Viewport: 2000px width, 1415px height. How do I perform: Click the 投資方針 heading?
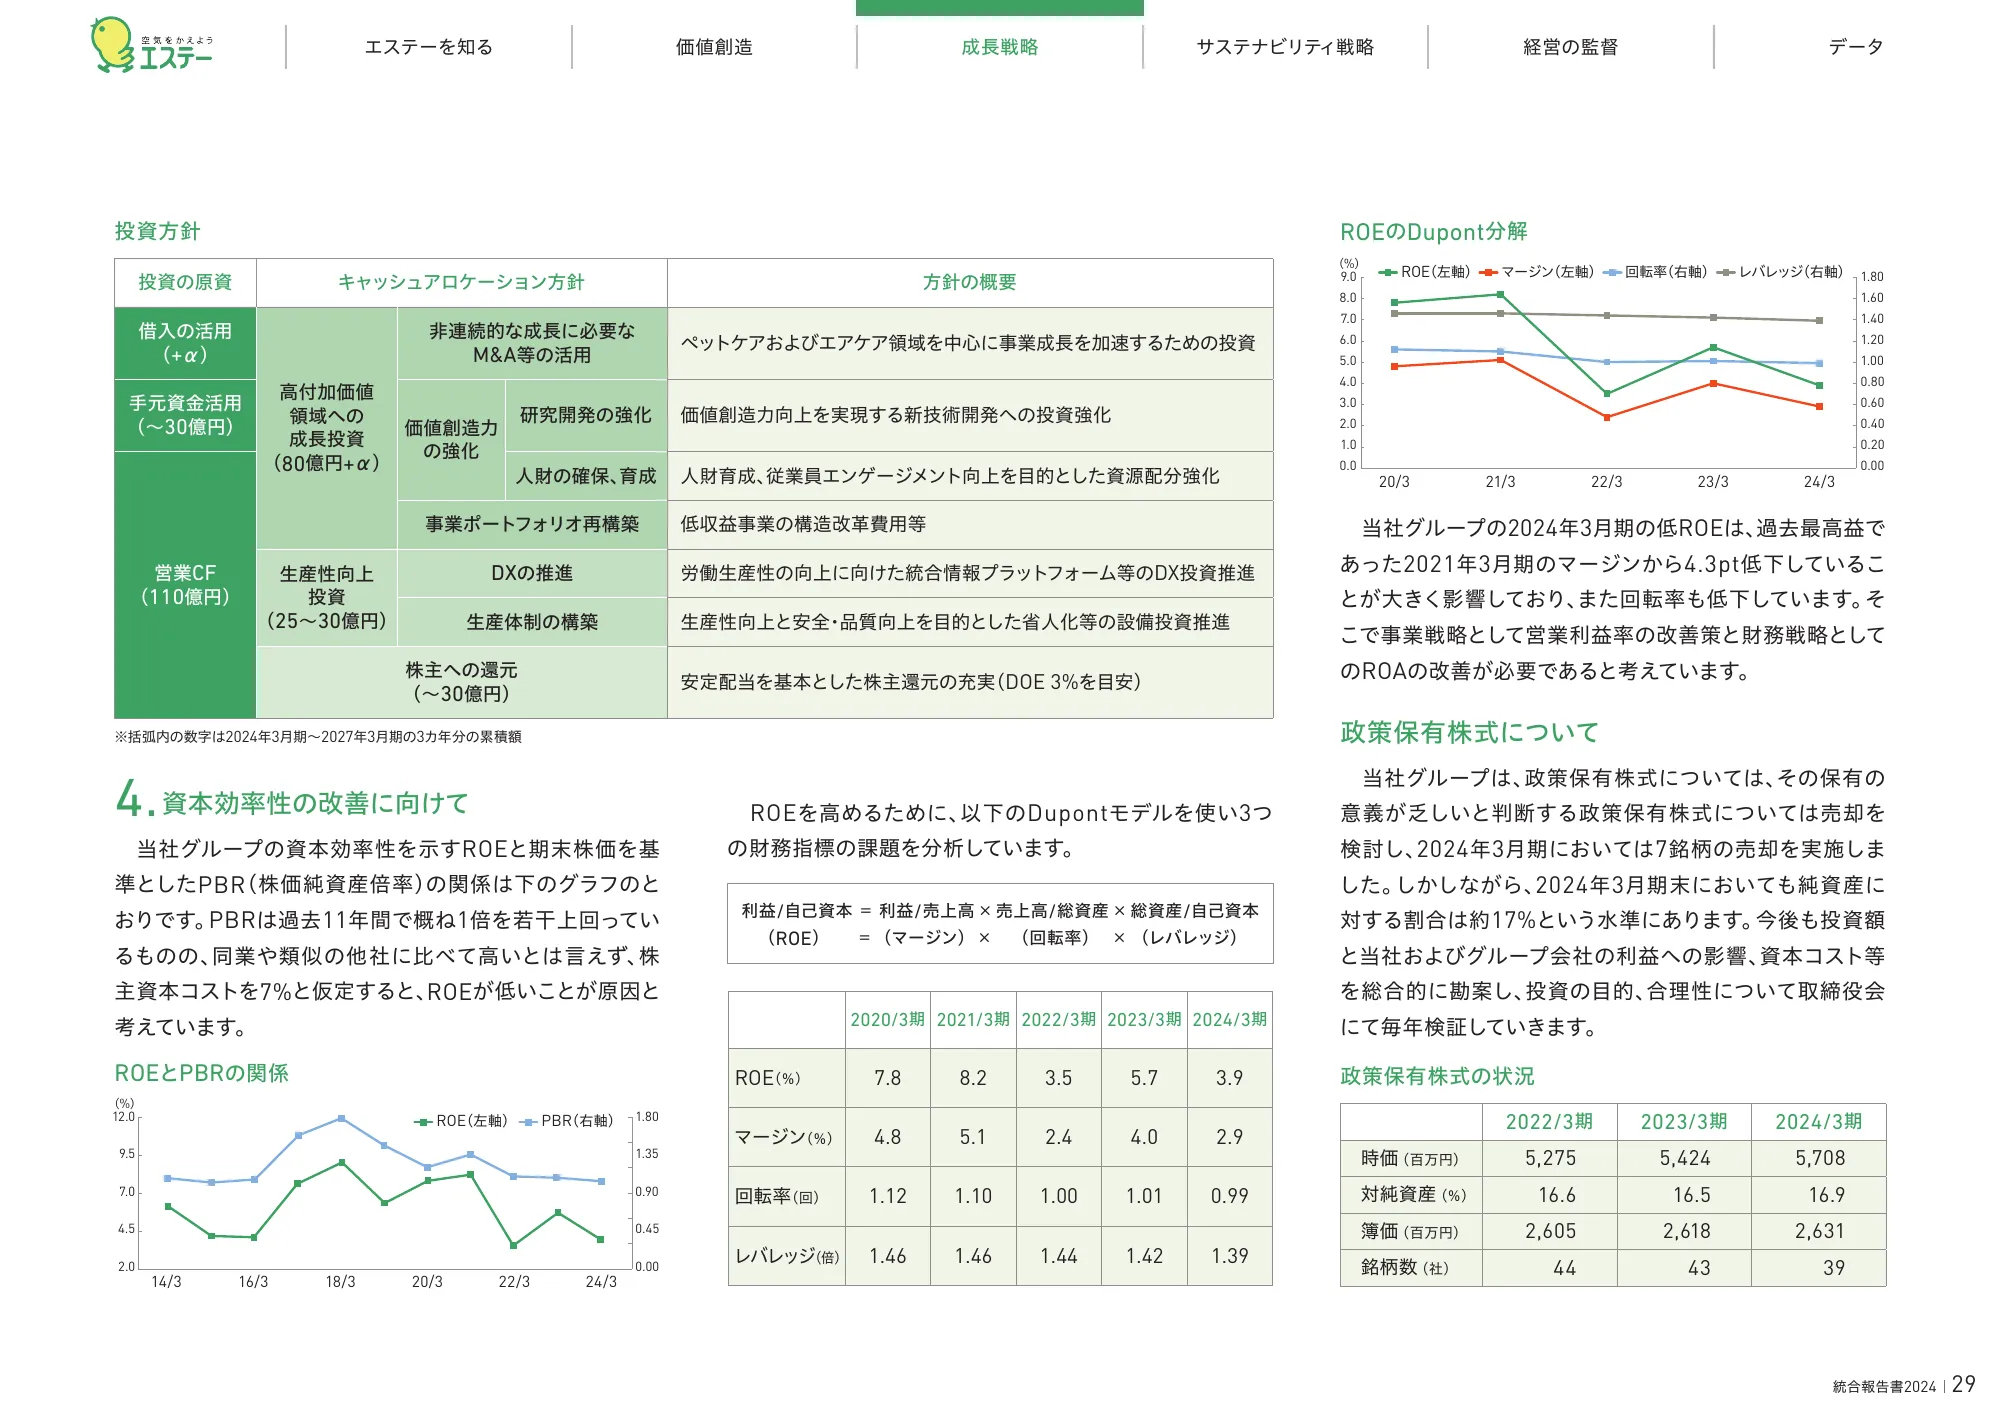click(x=157, y=231)
